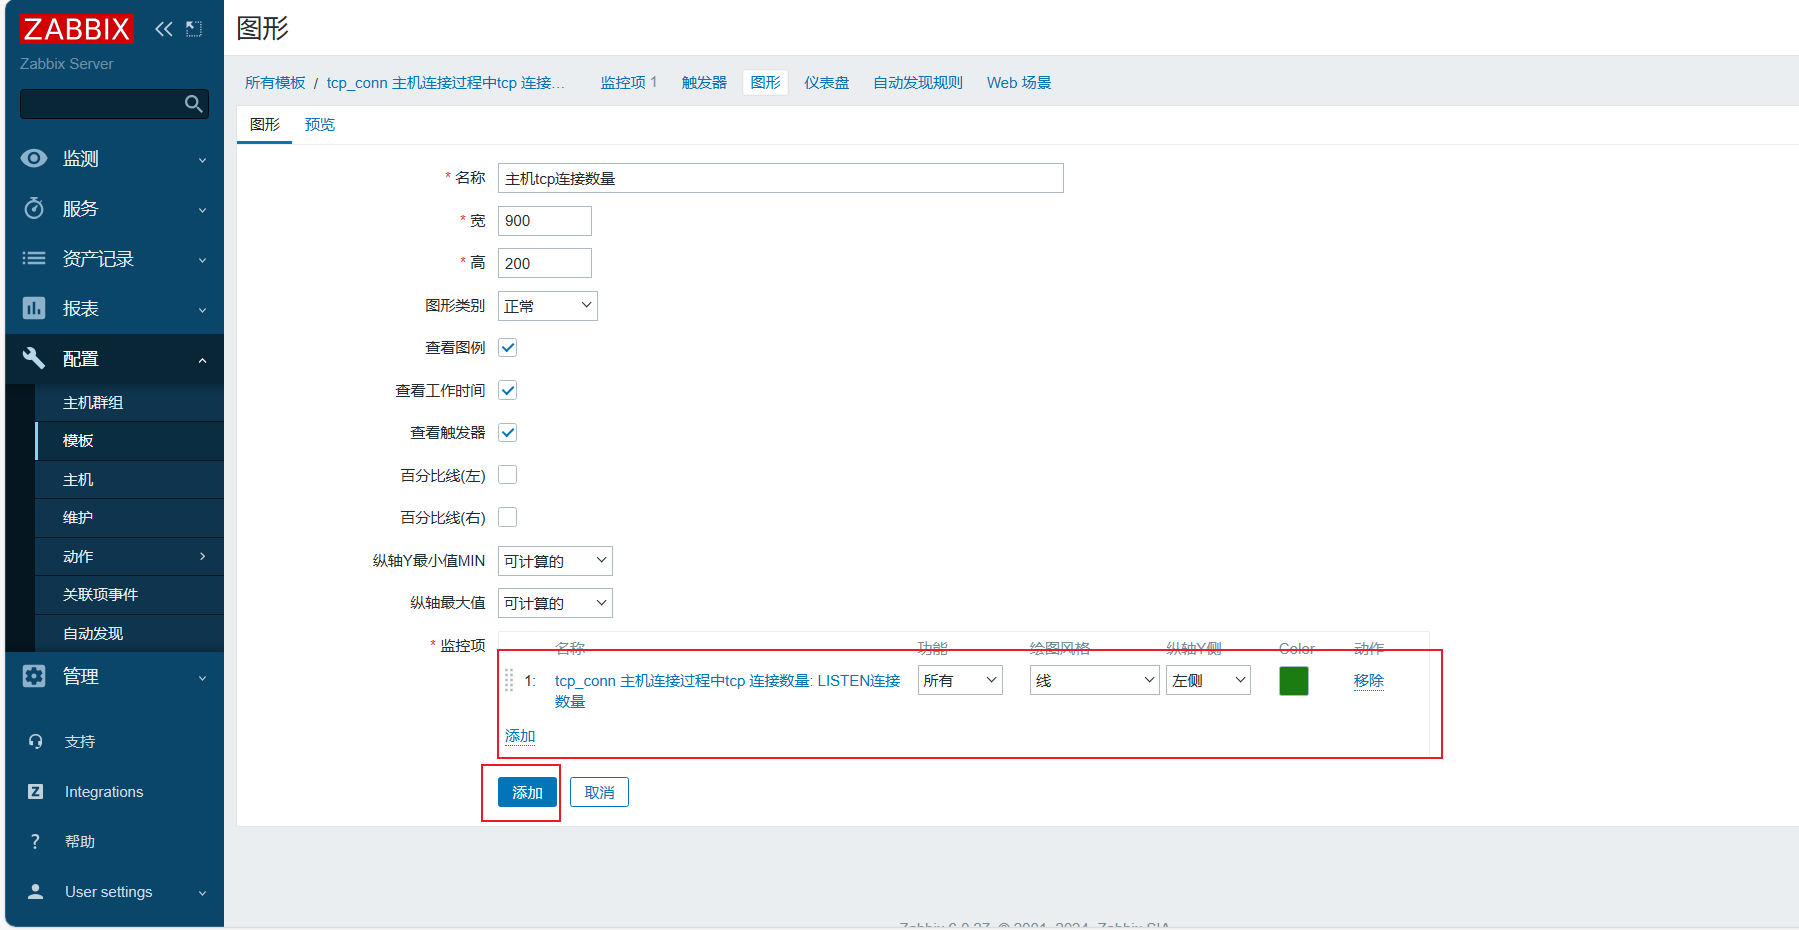Click the 配置 wrench icon
1799x930 pixels.
[x=34, y=358]
